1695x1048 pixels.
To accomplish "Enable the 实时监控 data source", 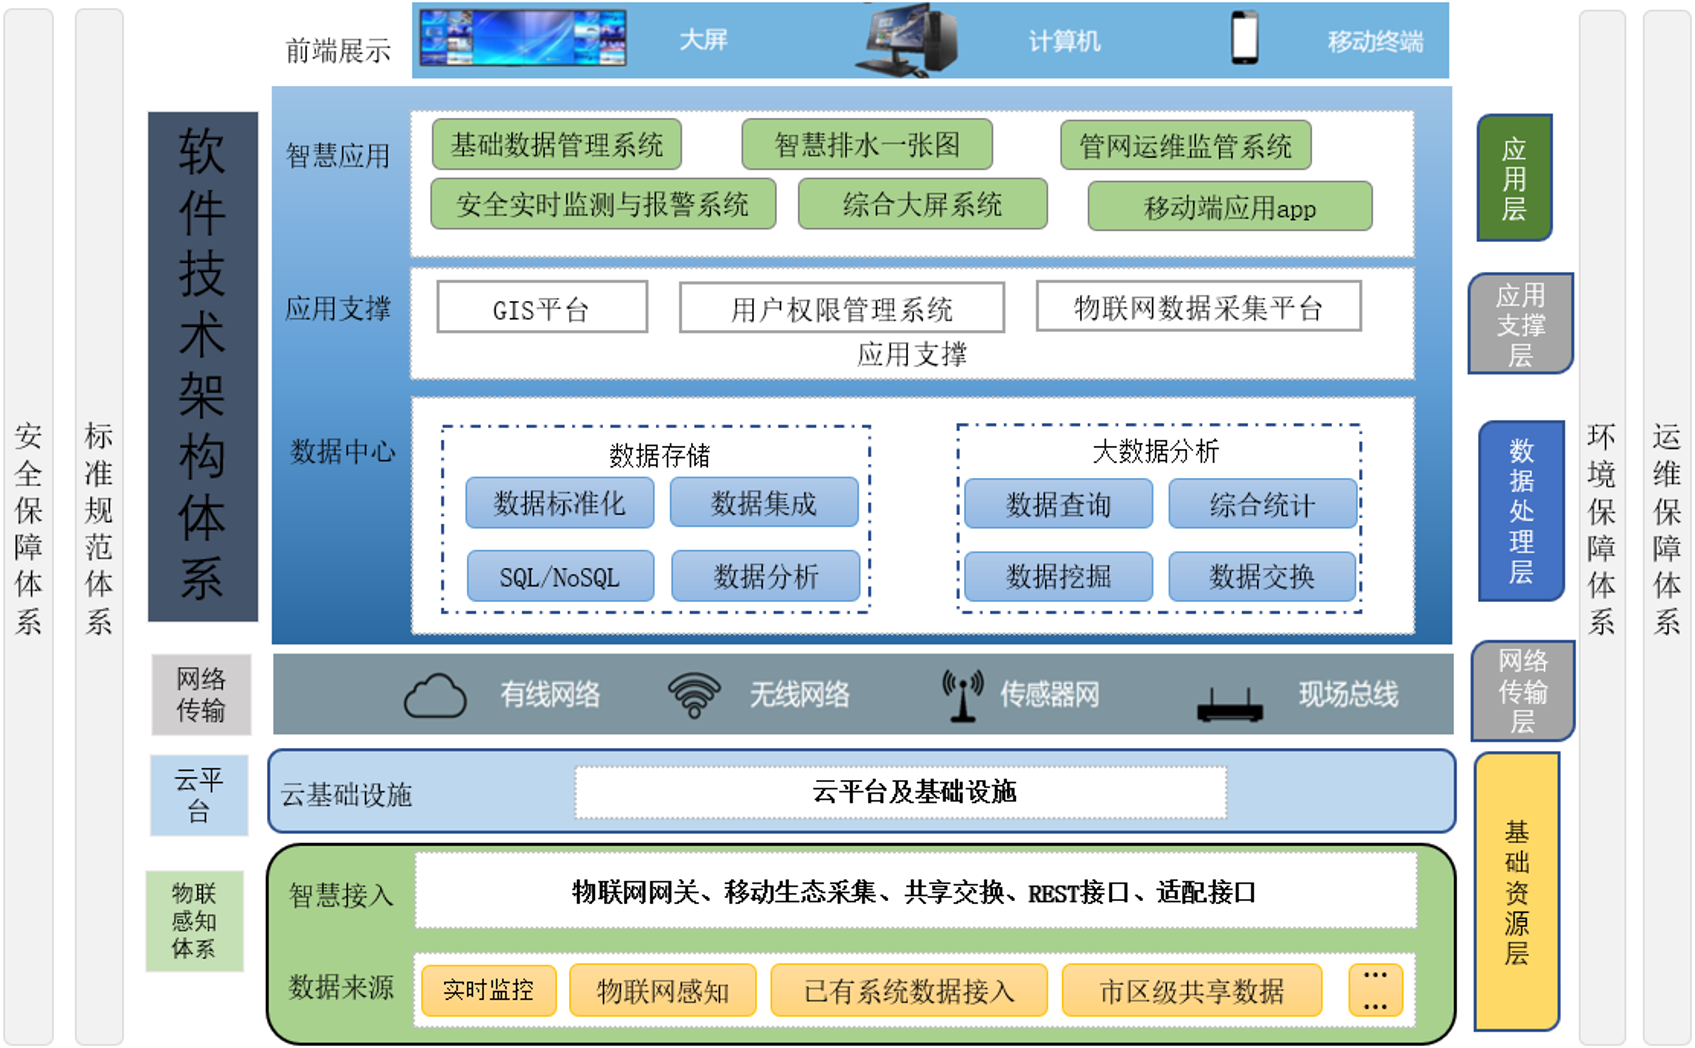I will click(489, 990).
